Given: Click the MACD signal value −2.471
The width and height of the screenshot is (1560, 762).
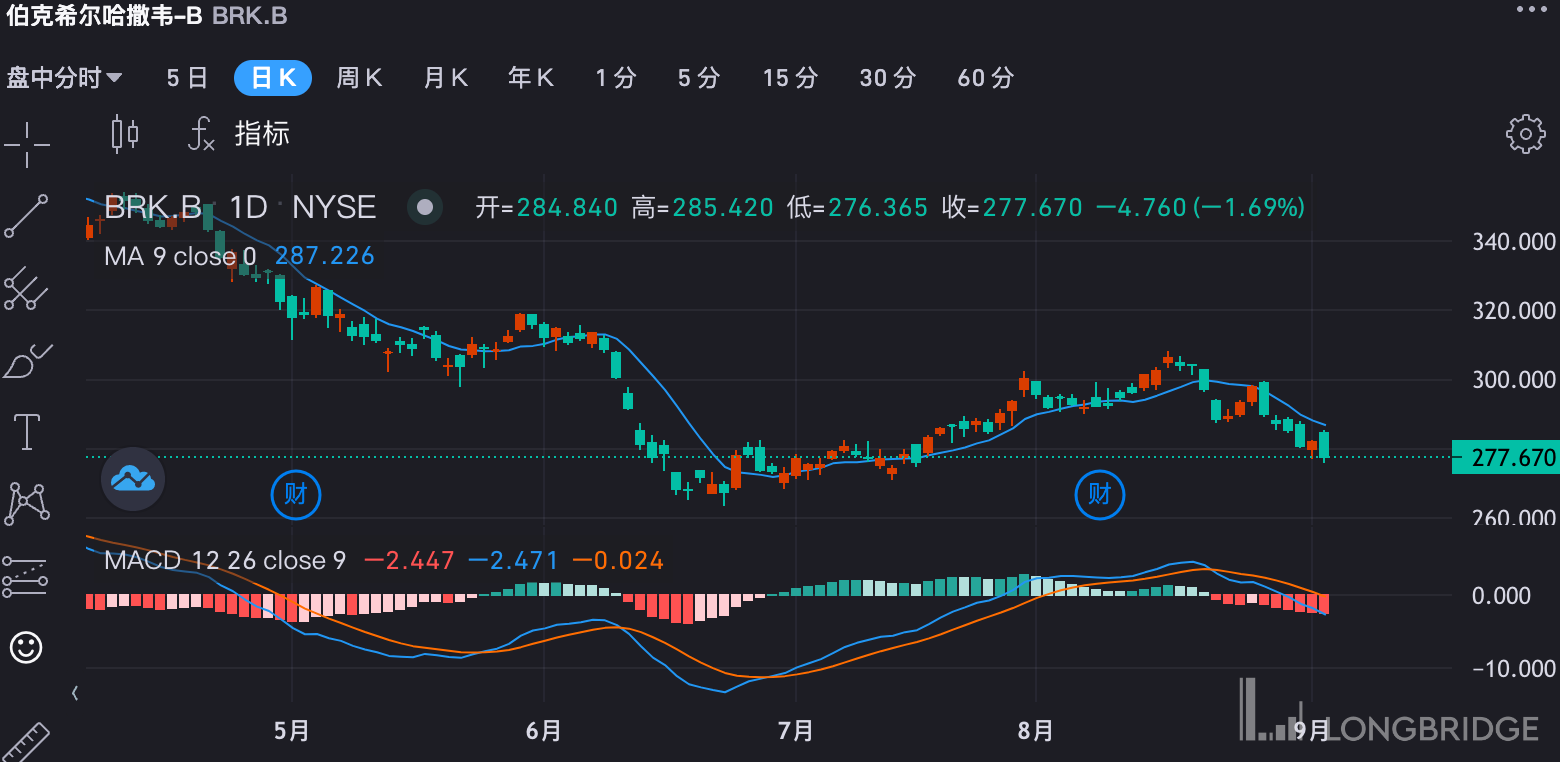Looking at the screenshot, I should [x=514, y=560].
